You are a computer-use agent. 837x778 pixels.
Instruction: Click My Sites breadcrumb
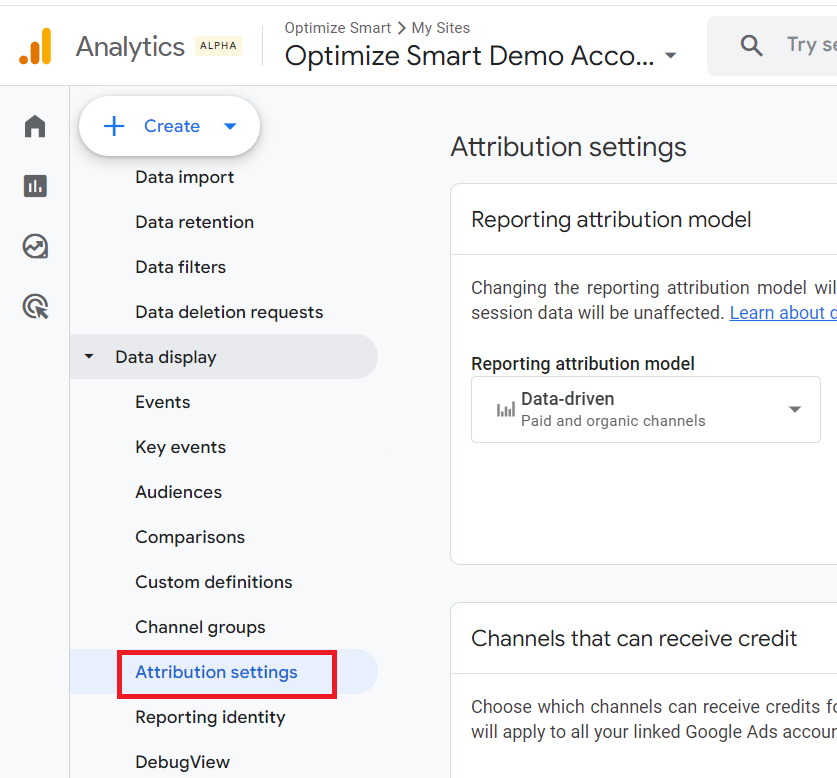tap(440, 28)
